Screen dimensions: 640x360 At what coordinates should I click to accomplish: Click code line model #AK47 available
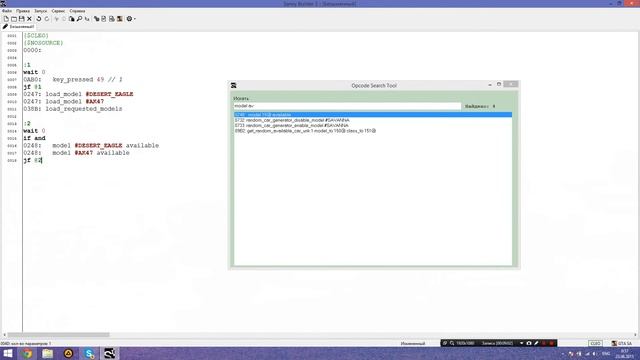(76, 153)
